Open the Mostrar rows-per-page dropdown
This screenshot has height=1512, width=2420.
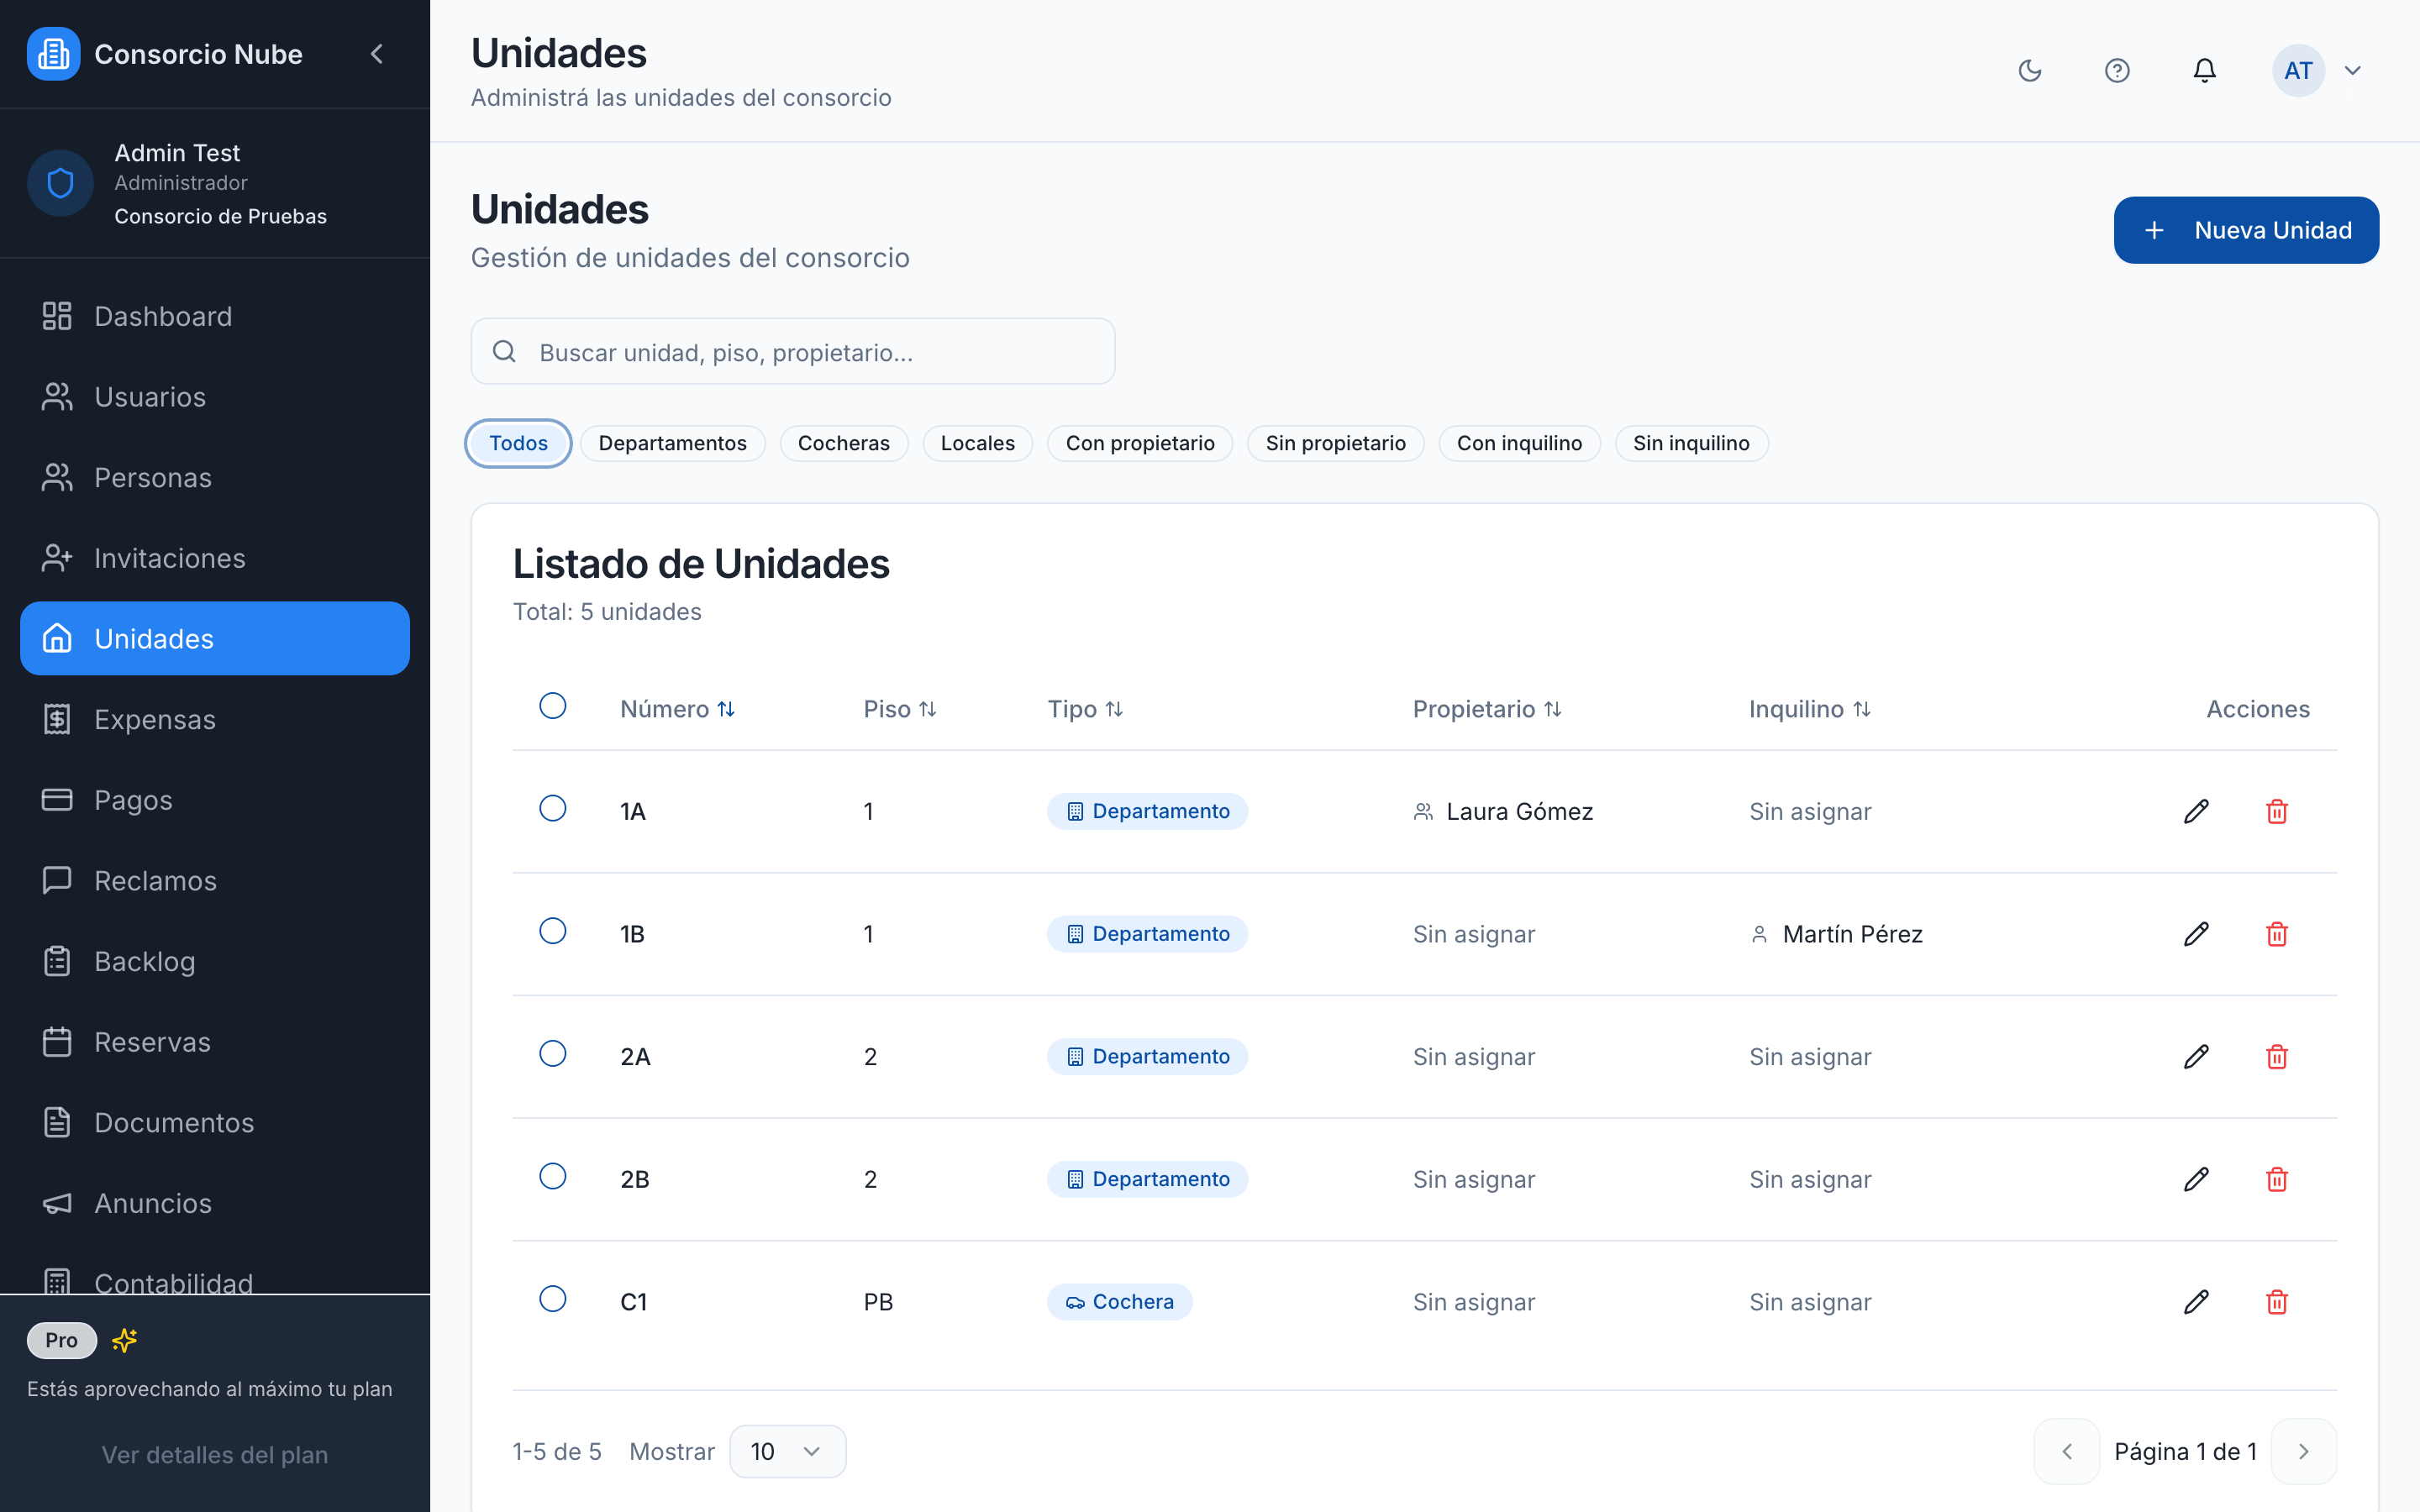point(787,1451)
